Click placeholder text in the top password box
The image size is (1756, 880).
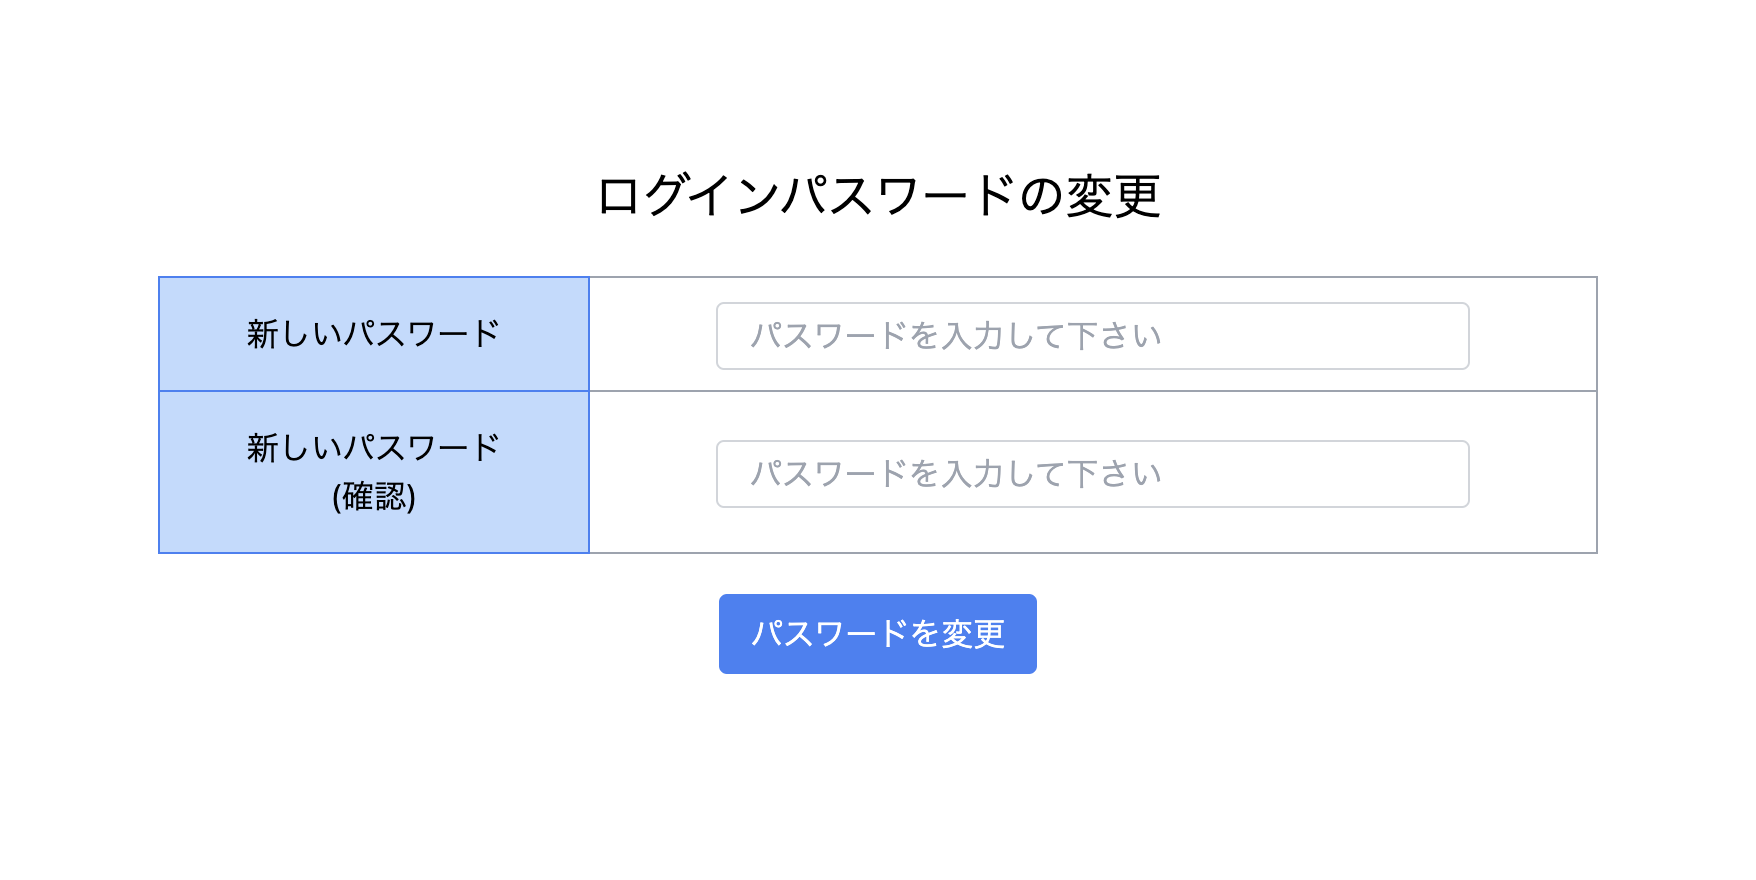click(955, 336)
